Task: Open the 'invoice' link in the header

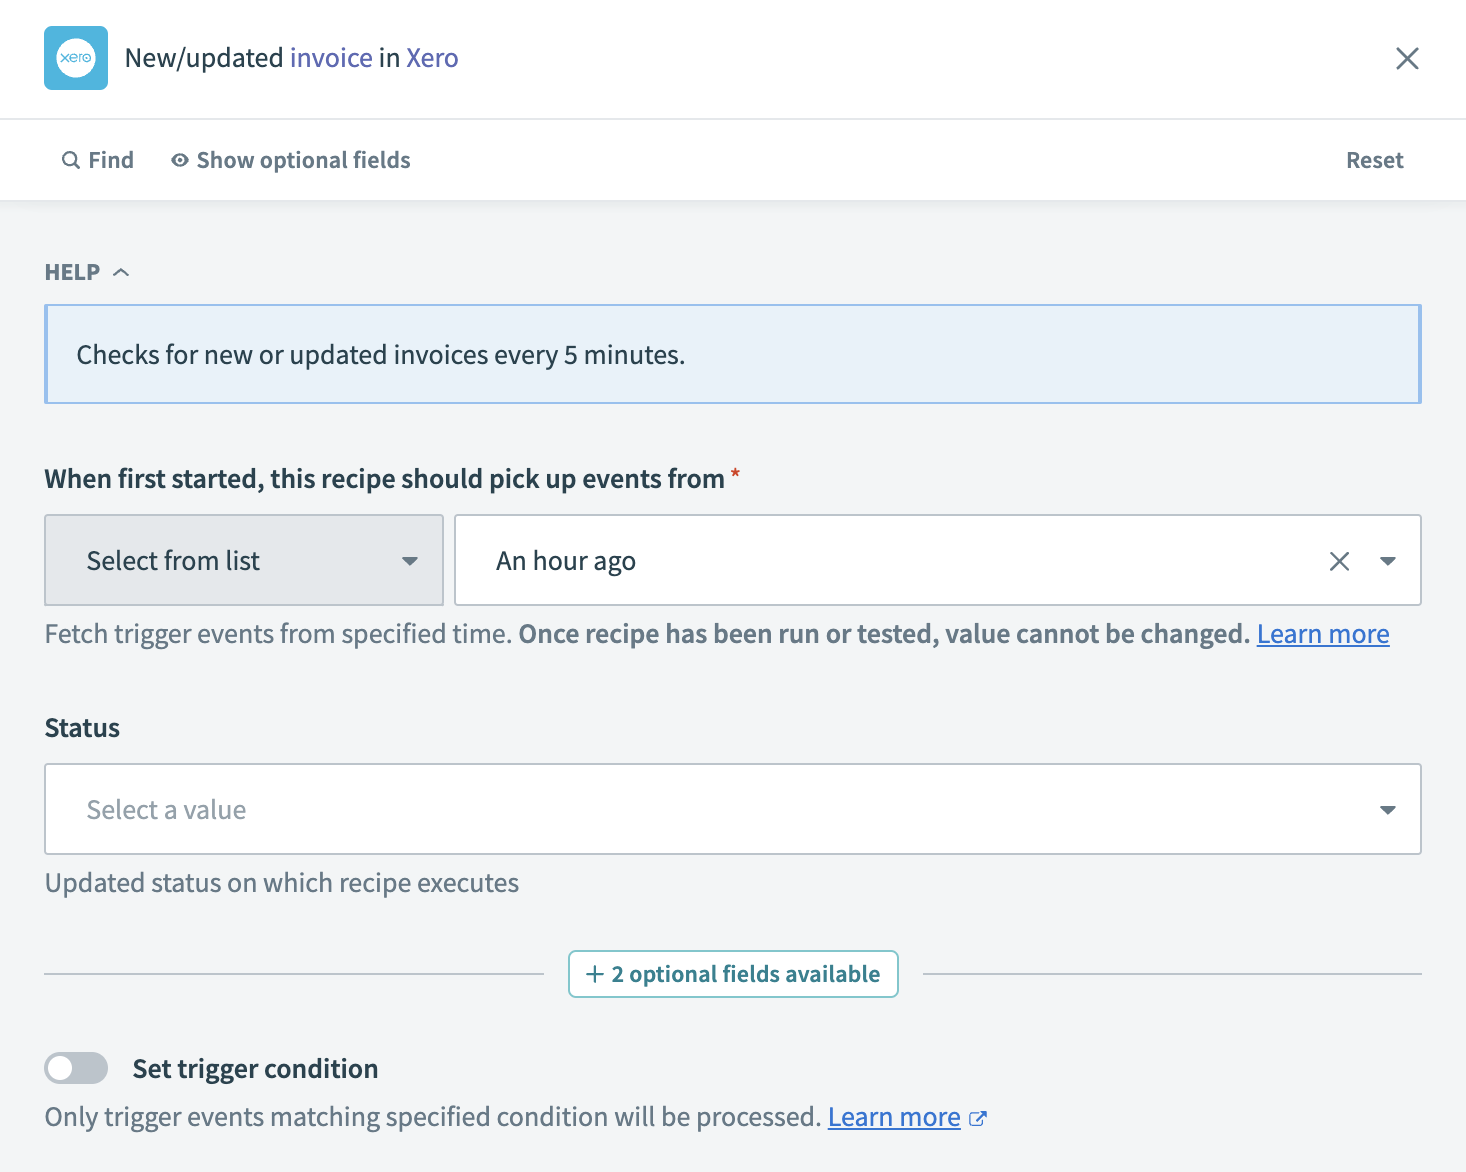Action: [330, 58]
